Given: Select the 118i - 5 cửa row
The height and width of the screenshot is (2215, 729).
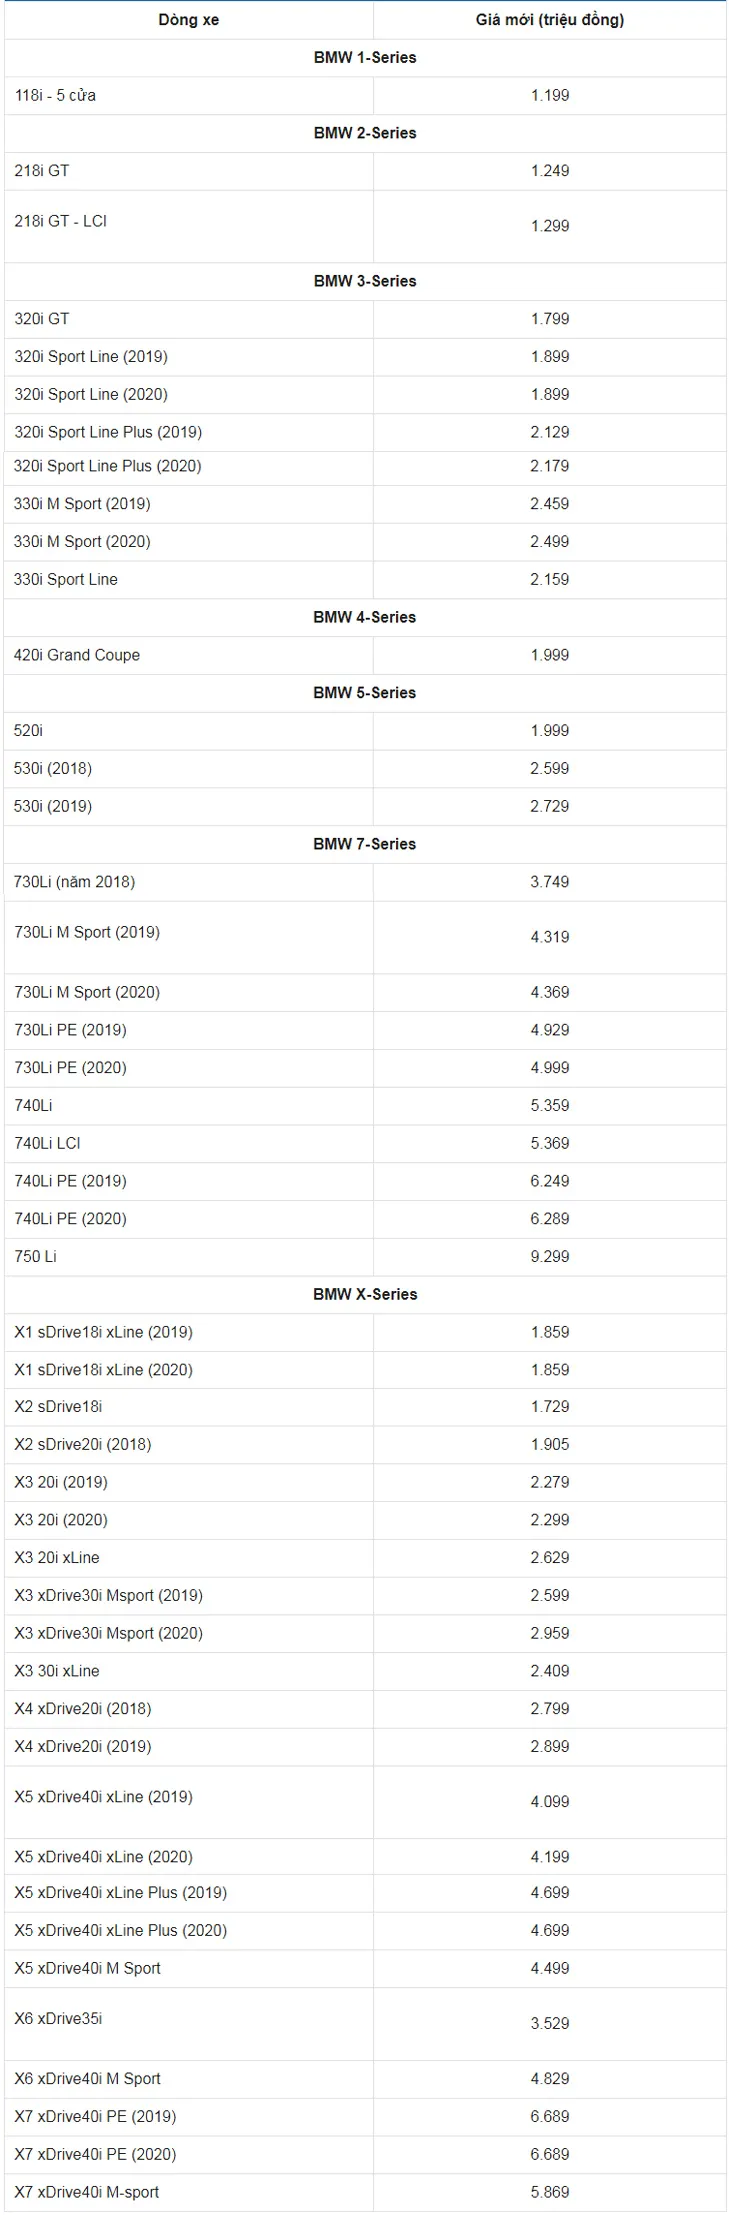Looking at the screenshot, I should pyautogui.click(x=365, y=96).
